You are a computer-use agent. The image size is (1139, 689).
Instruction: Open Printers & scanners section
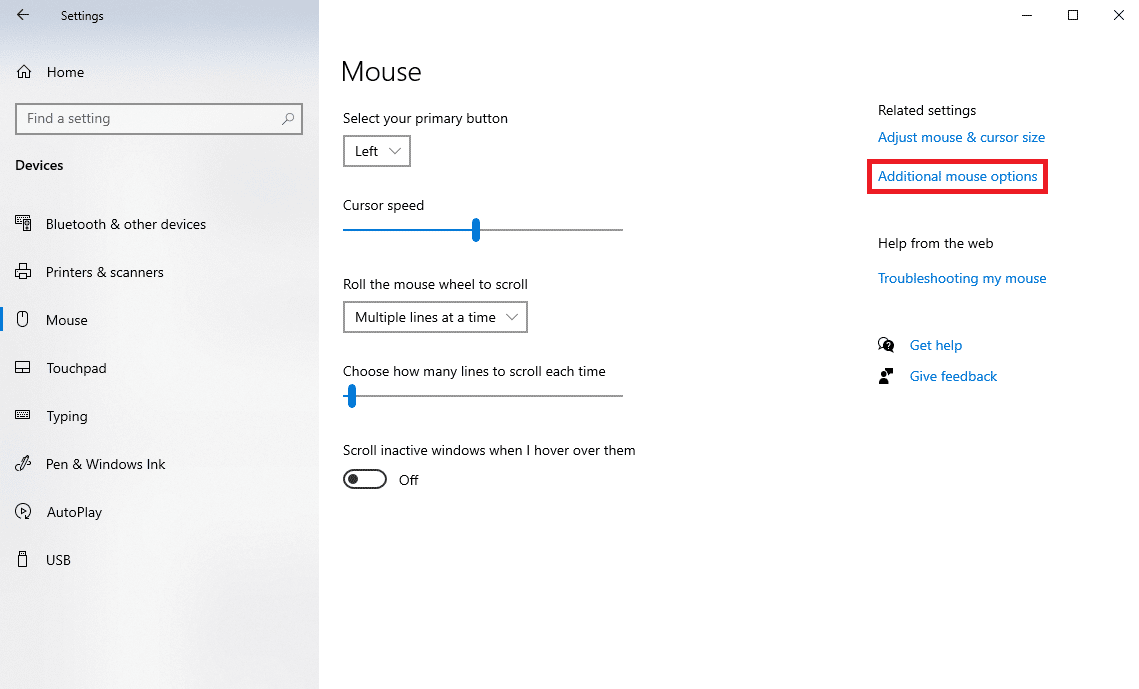click(x=105, y=272)
